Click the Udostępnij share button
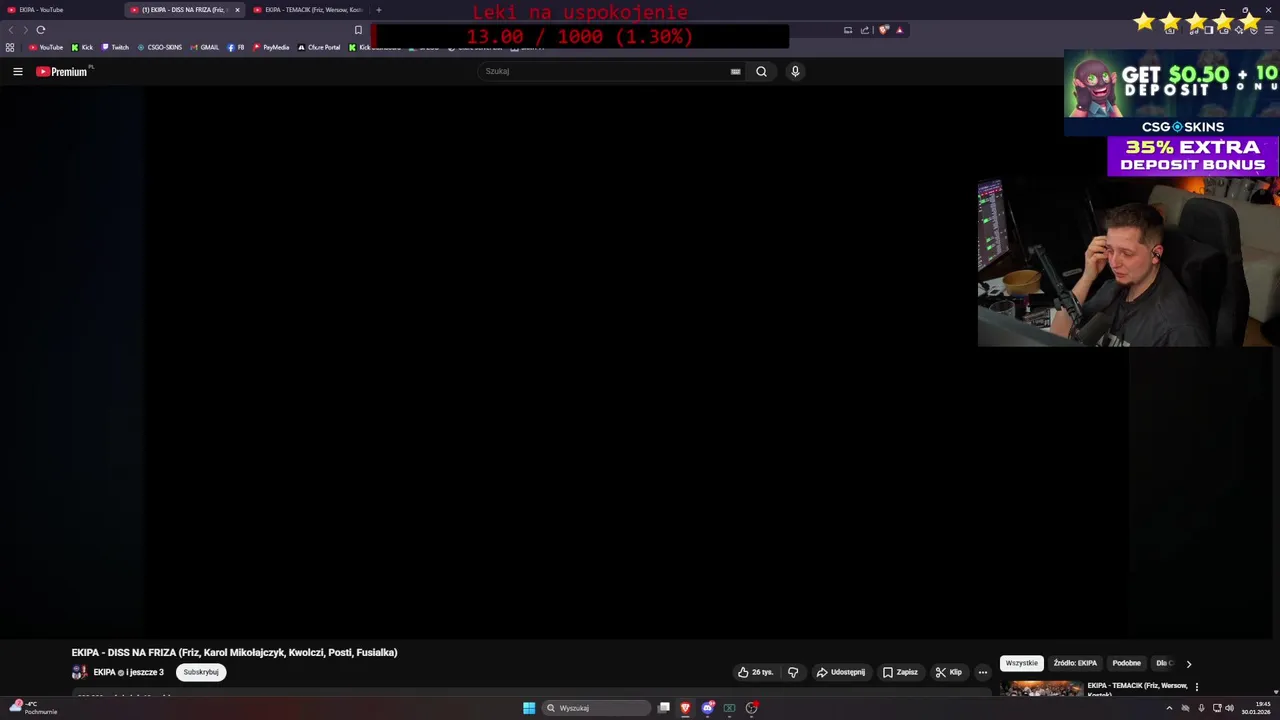 (841, 672)
